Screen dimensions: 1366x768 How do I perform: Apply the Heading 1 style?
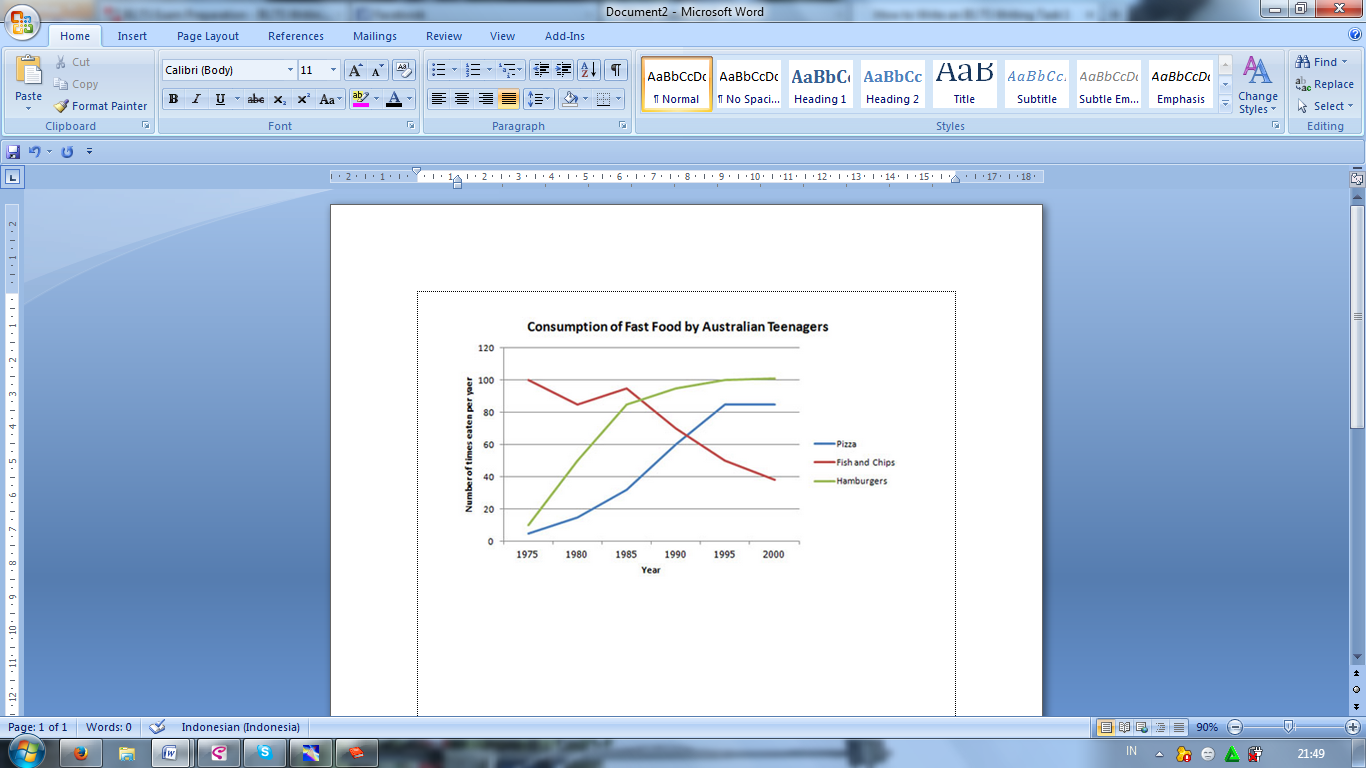point(820,84)
